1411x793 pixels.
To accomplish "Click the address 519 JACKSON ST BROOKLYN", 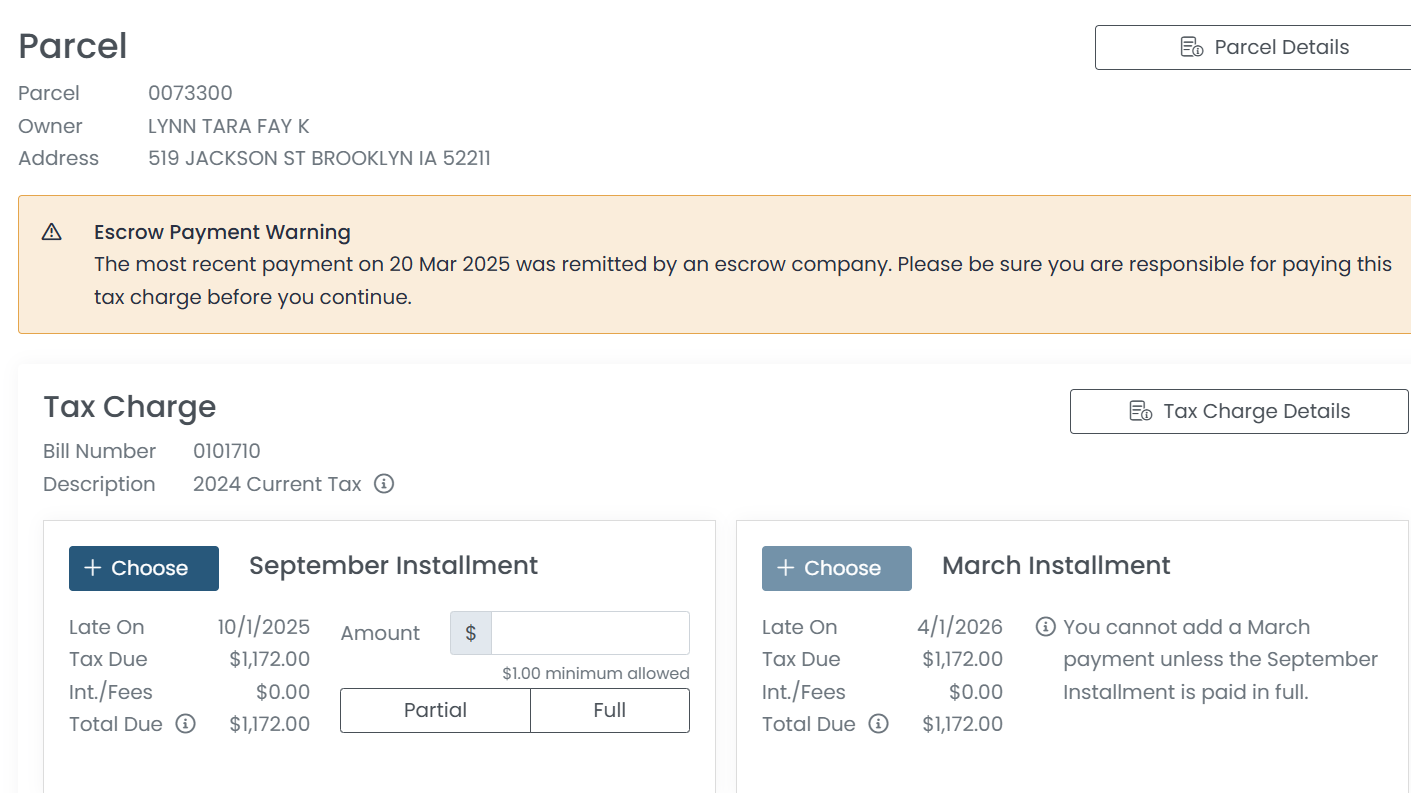I will coord(319,158).
